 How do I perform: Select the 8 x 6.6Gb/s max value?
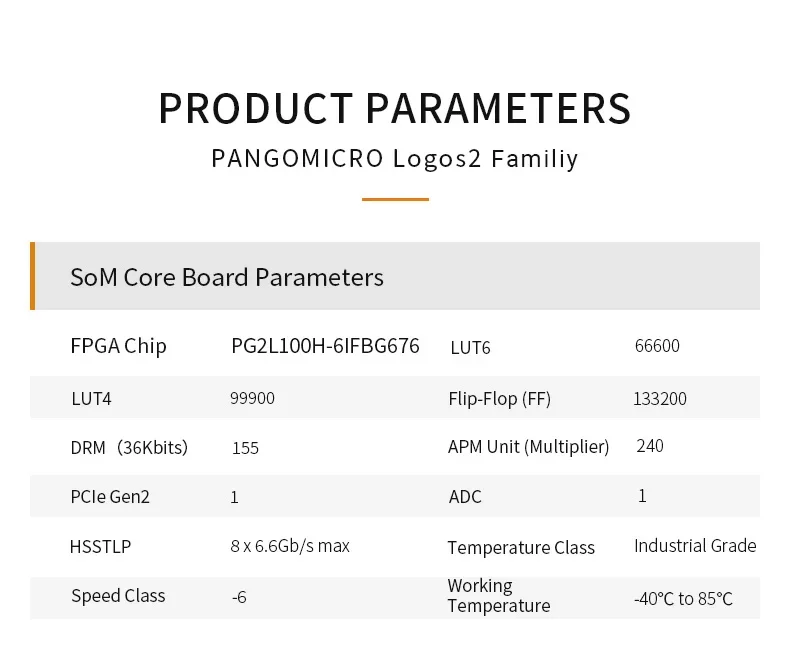click(x=290, y=546)
